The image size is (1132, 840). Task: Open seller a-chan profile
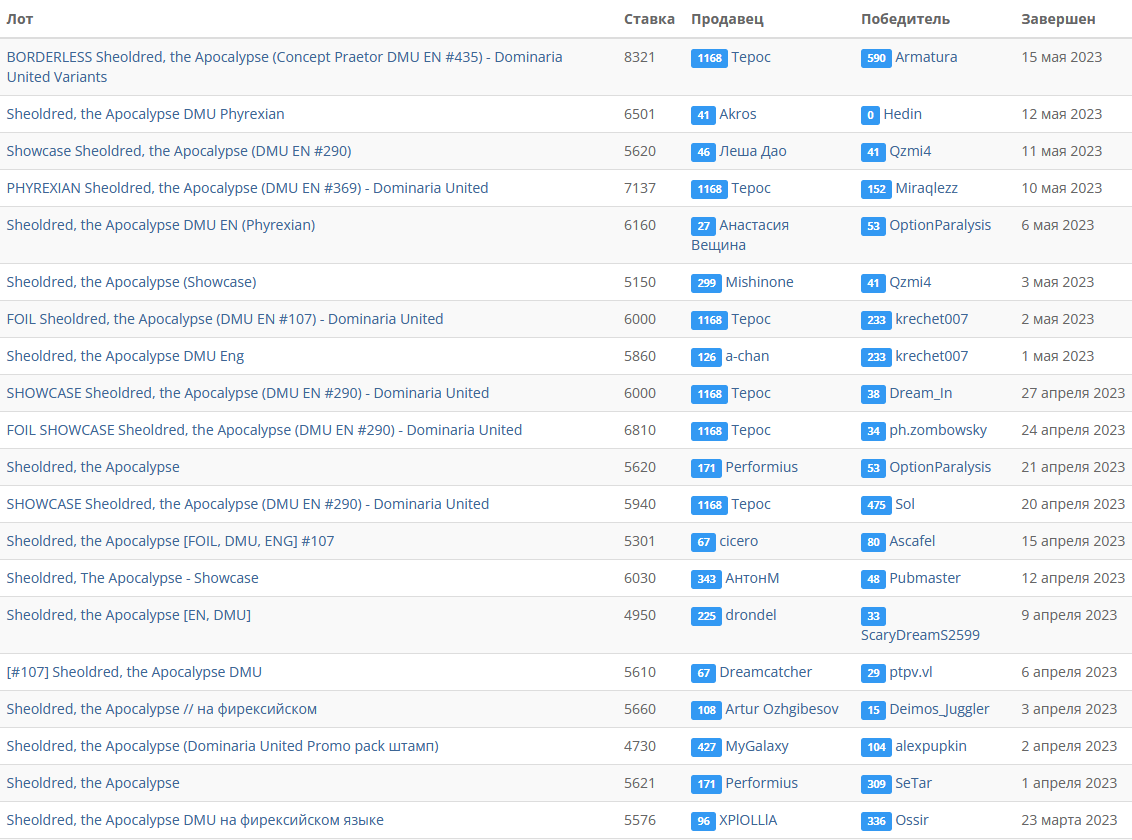(747, 356)
